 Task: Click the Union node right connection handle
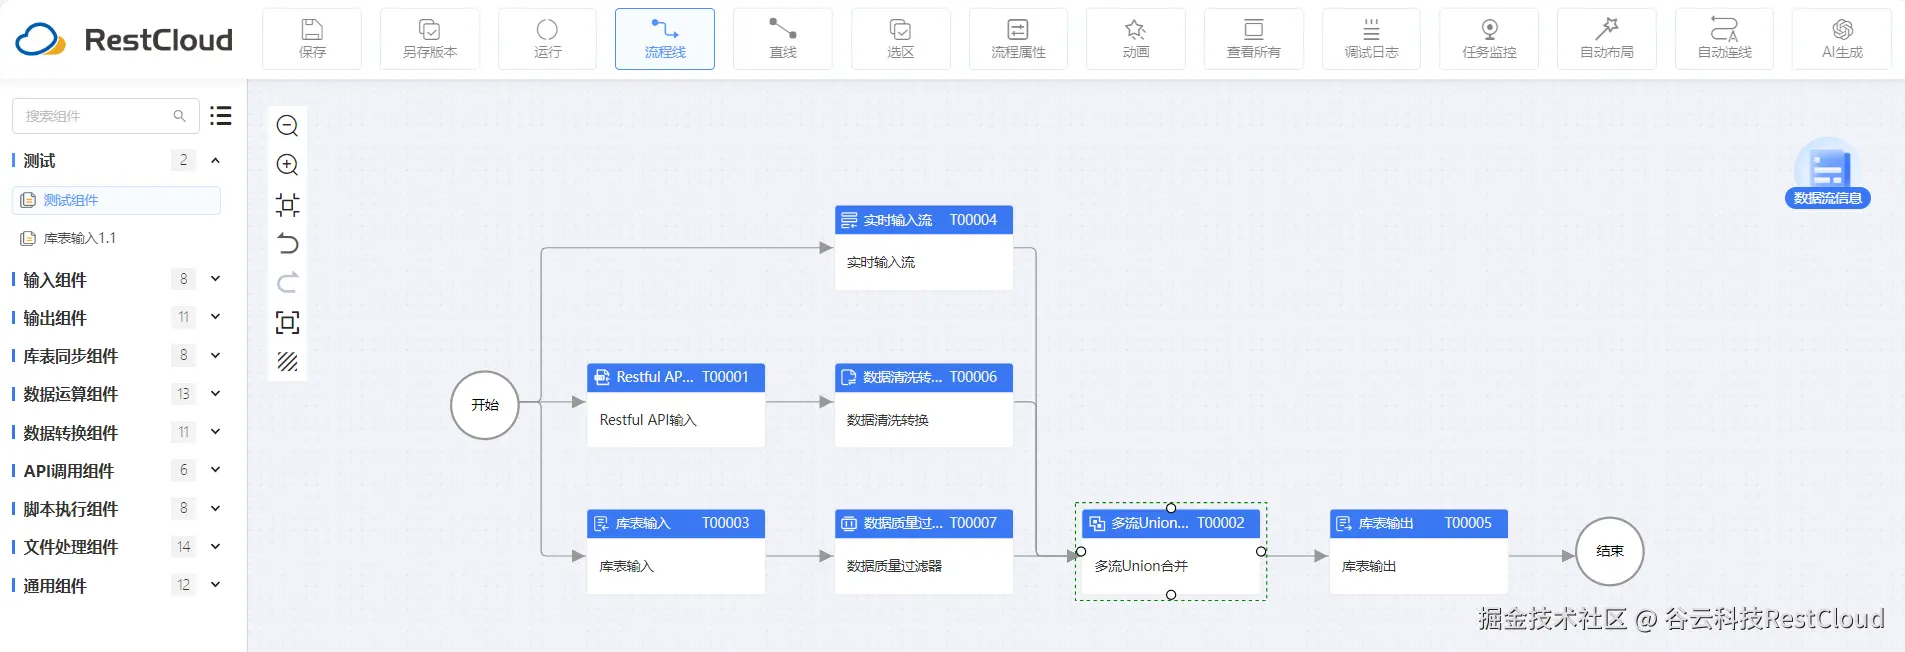(1261, 551)
